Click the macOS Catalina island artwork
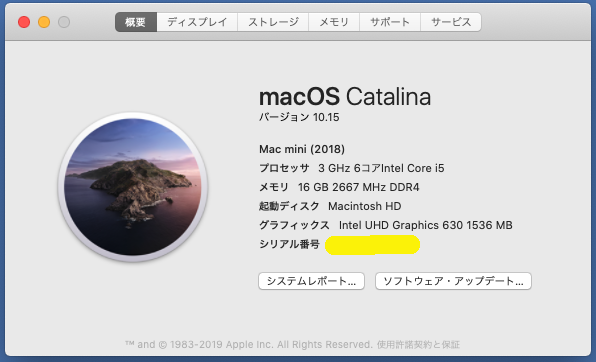Screen dimensions: 596x362 pyautogui.click(x=133, y=187)
